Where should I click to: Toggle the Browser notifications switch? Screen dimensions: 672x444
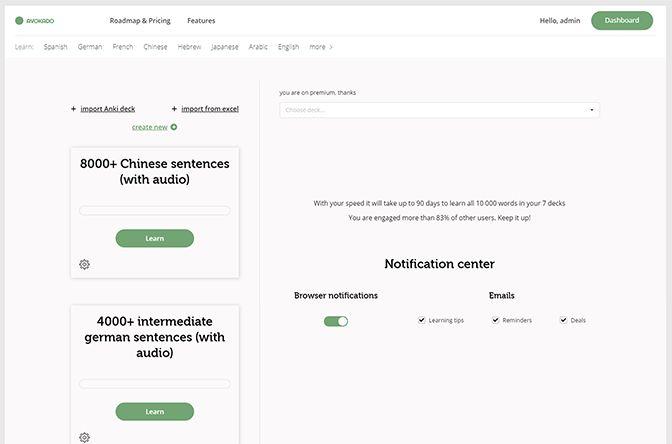click(336, 321)
